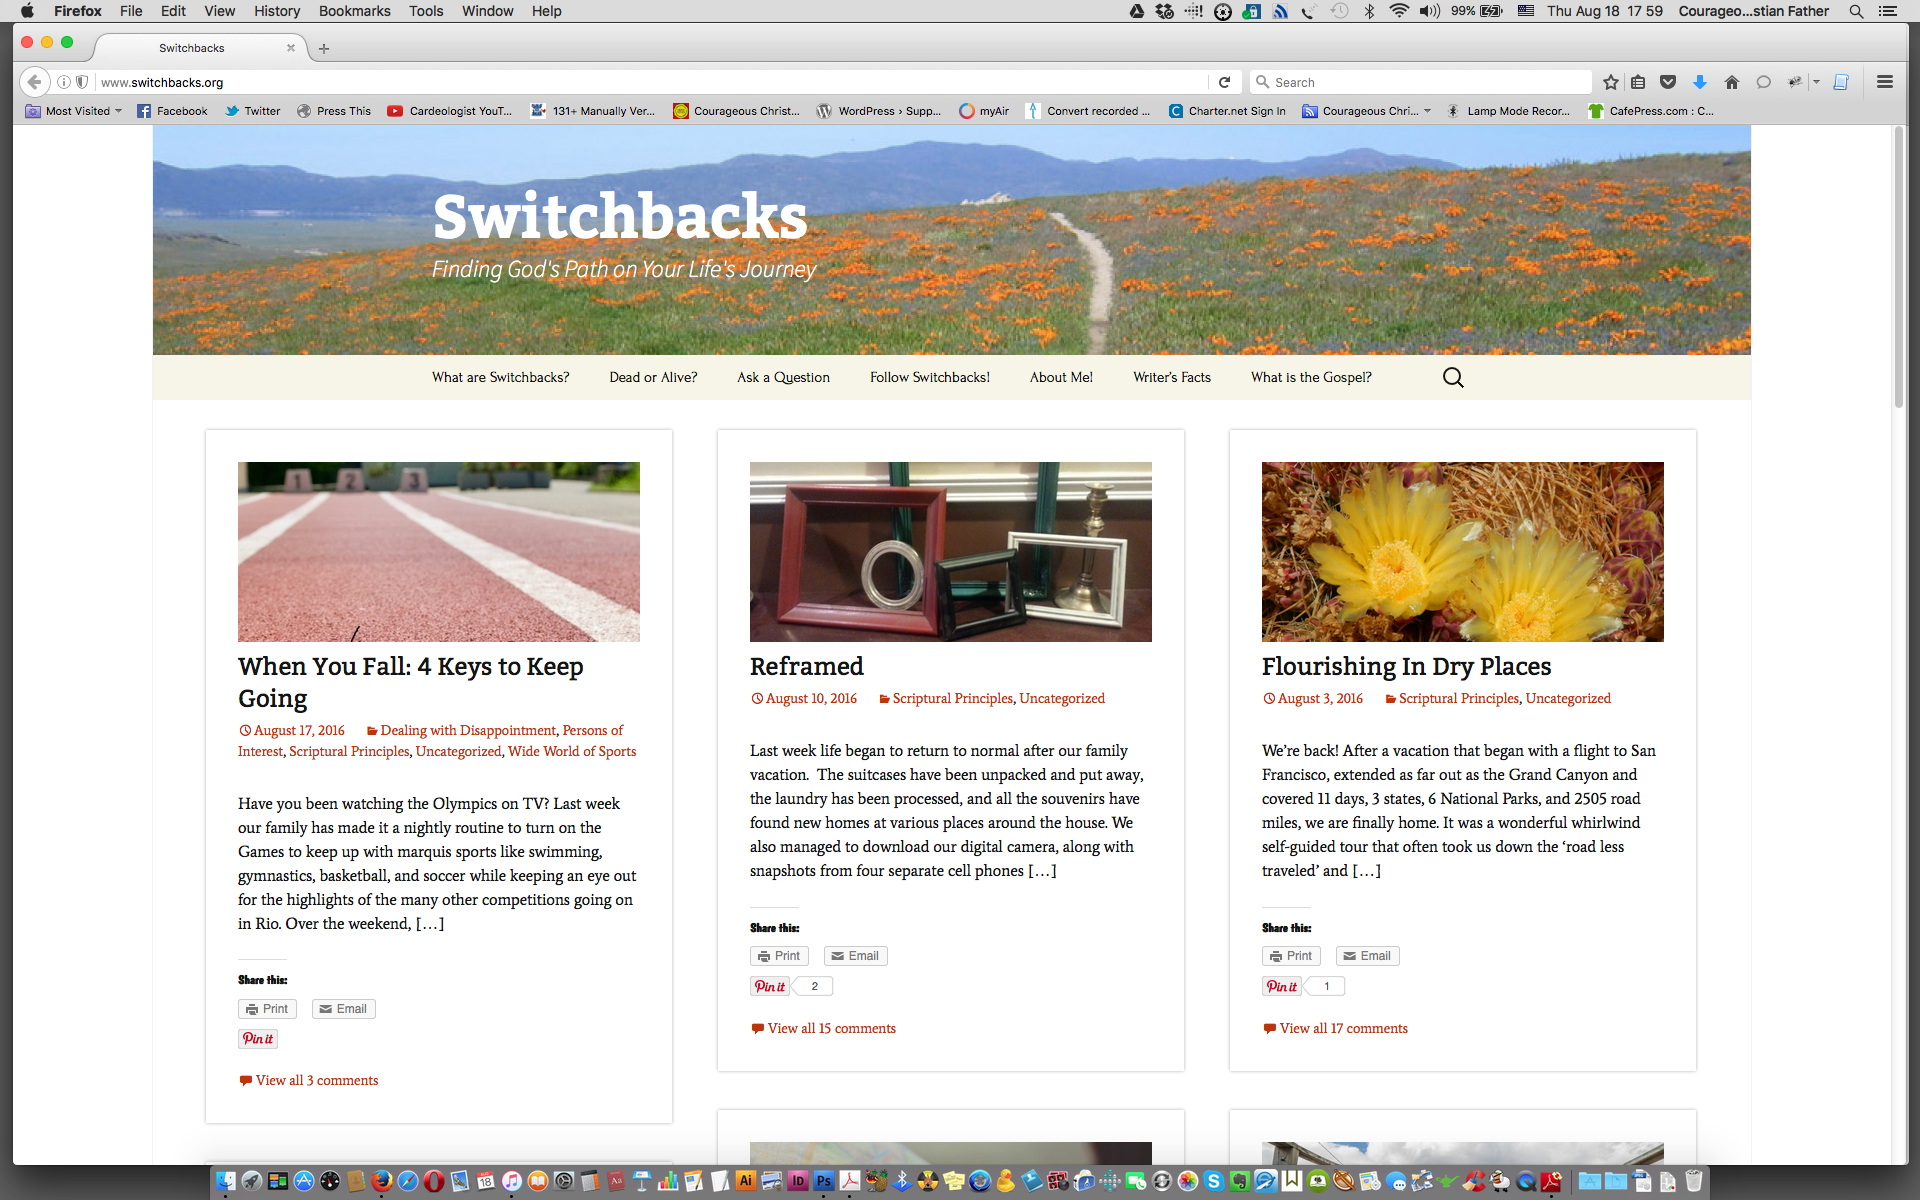Click the History menu item
The width and height of the screenshot is (1920, 1200).
click(276, 11)
